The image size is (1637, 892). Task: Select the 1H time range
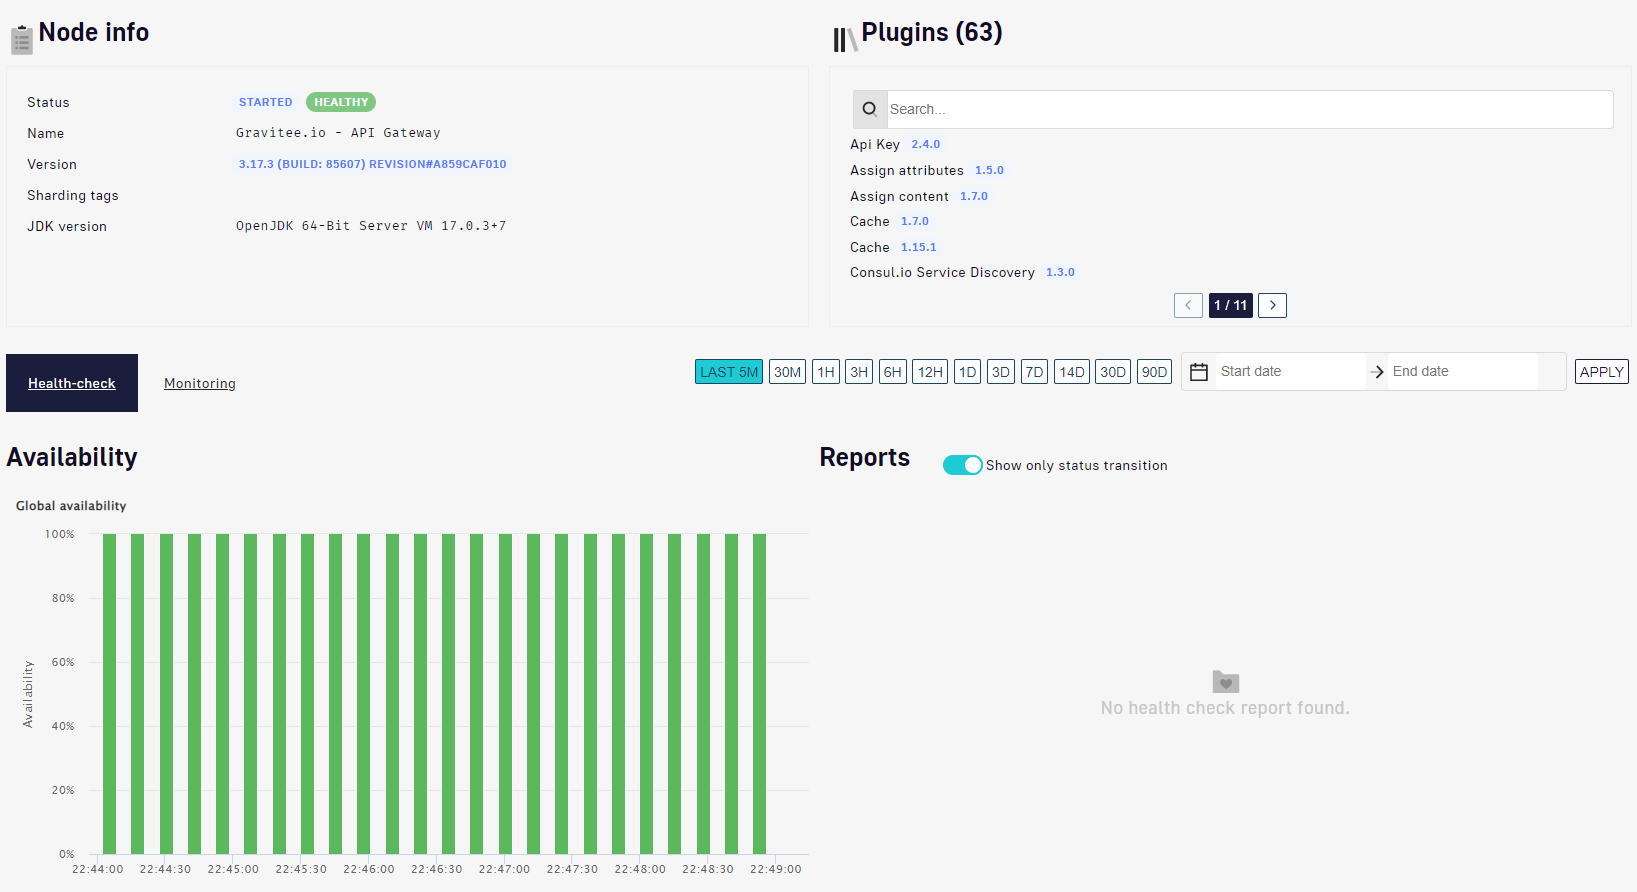[826, 372]
